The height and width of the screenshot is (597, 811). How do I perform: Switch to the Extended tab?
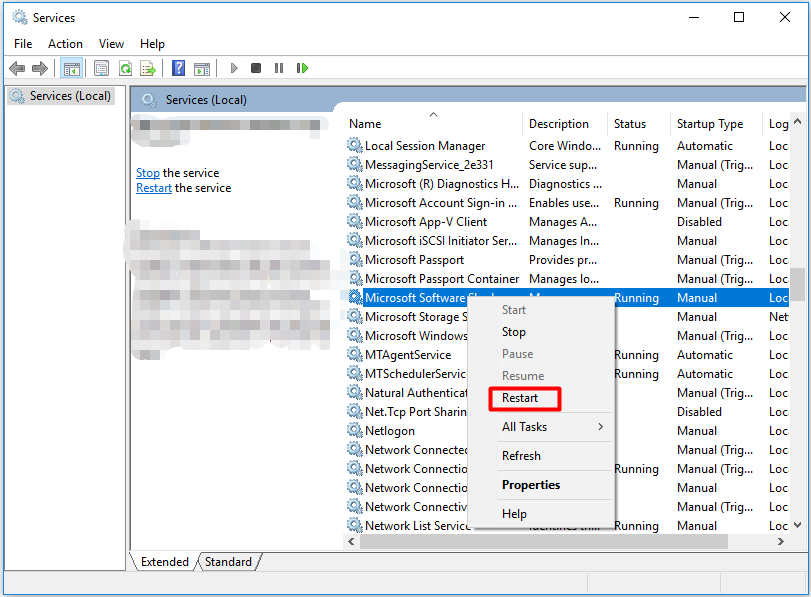164,562
